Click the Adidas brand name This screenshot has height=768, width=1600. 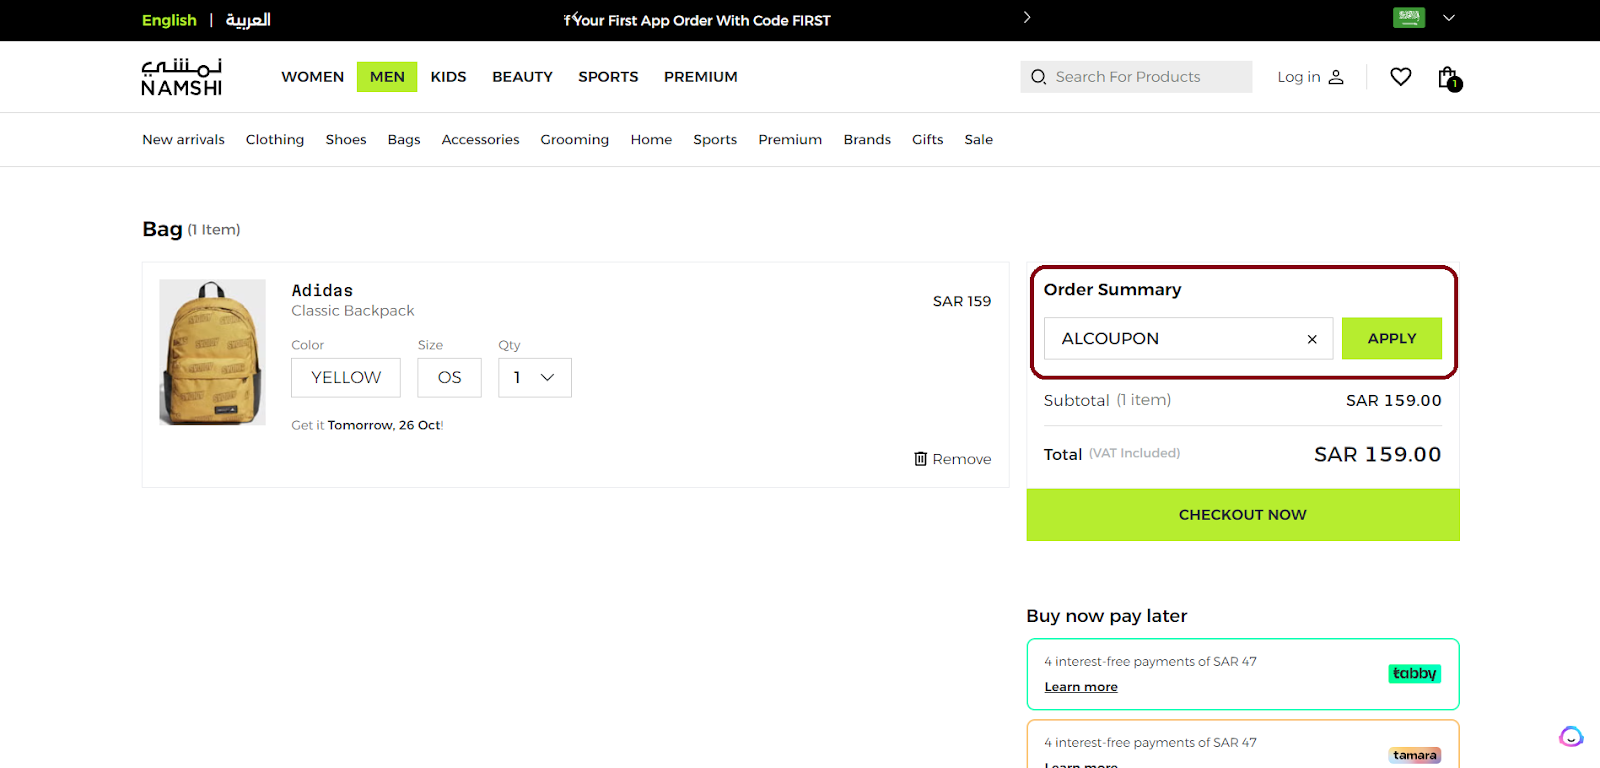[322, 291]
